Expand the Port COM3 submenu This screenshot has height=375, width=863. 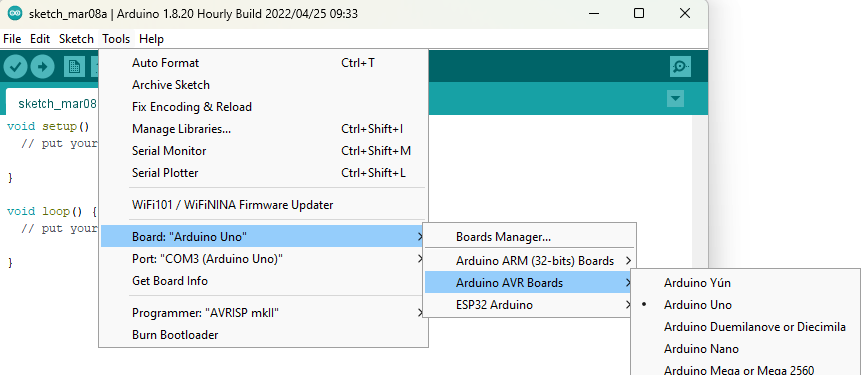tap(264, 259)
